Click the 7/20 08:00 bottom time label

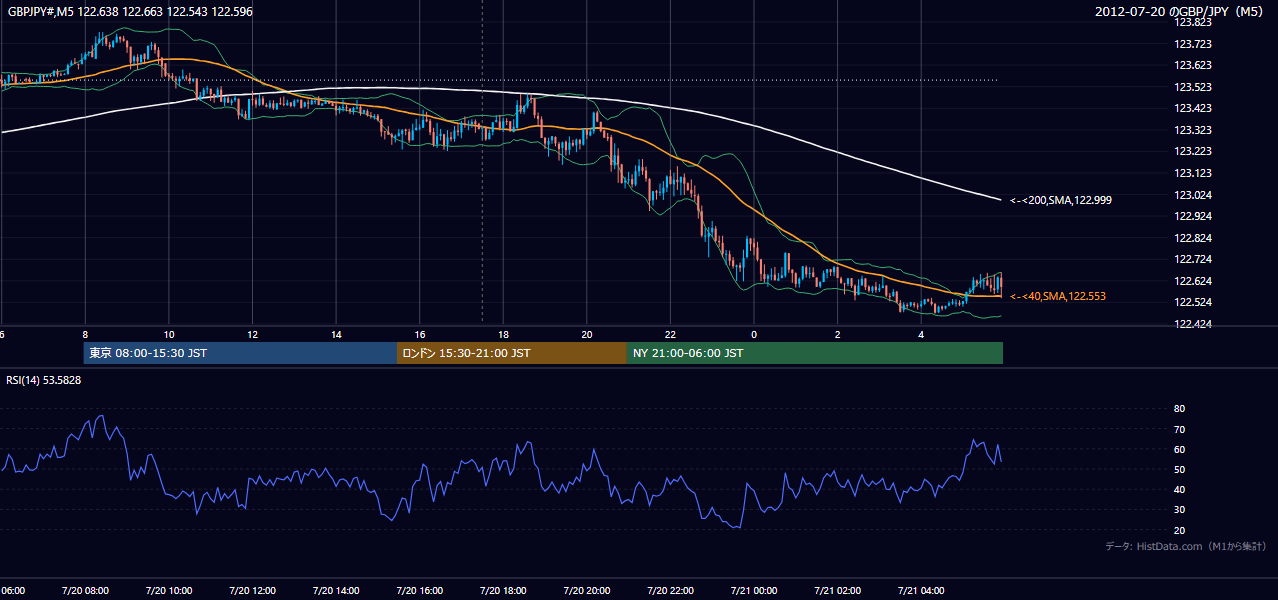click(84, 590)
